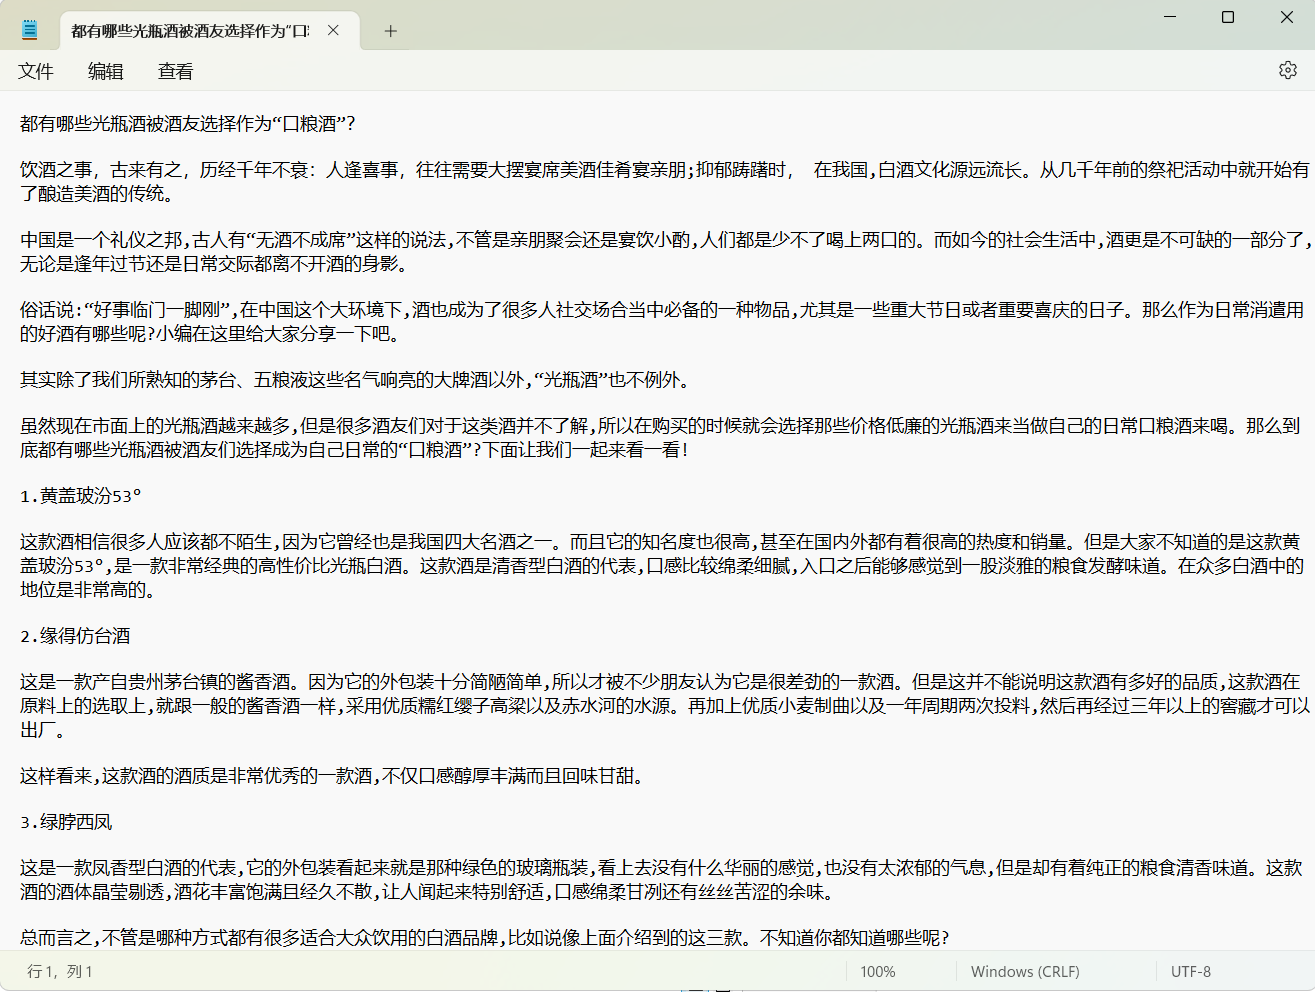Minimize the Notepad window
Screen dimensions: 1315x992
click(x=1171, y=17)
